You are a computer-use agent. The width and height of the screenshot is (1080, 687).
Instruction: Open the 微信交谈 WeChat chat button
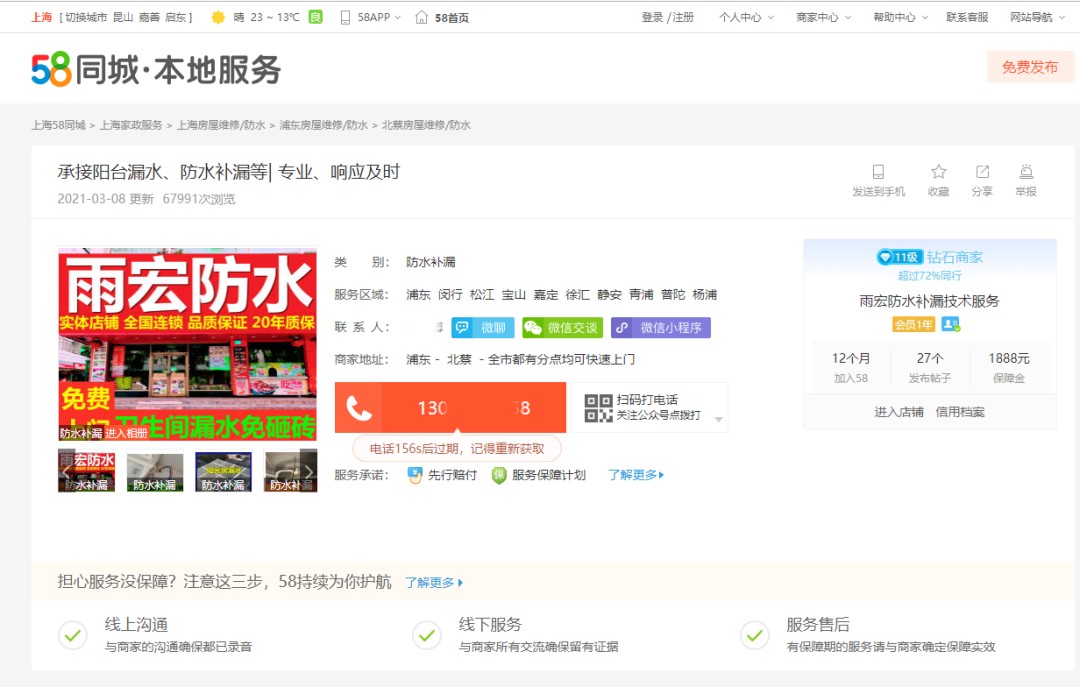click(562, 327)
